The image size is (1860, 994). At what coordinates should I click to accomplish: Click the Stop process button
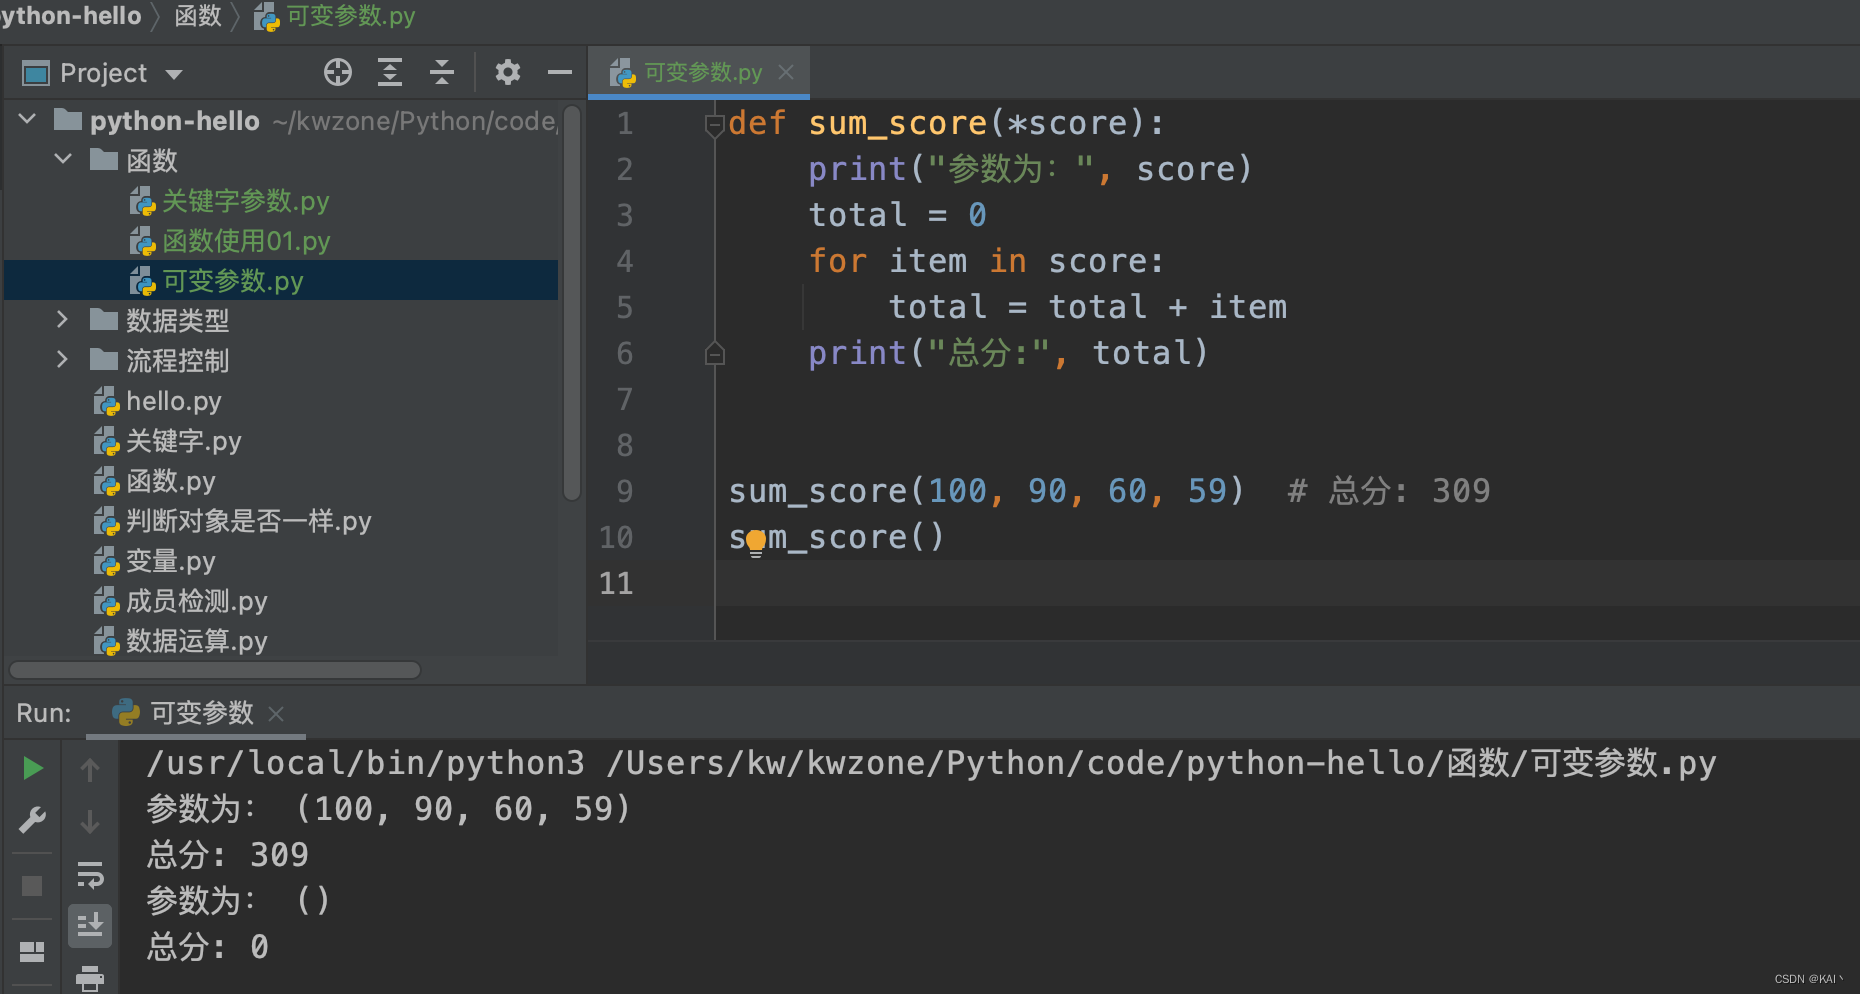click(32, 886)
